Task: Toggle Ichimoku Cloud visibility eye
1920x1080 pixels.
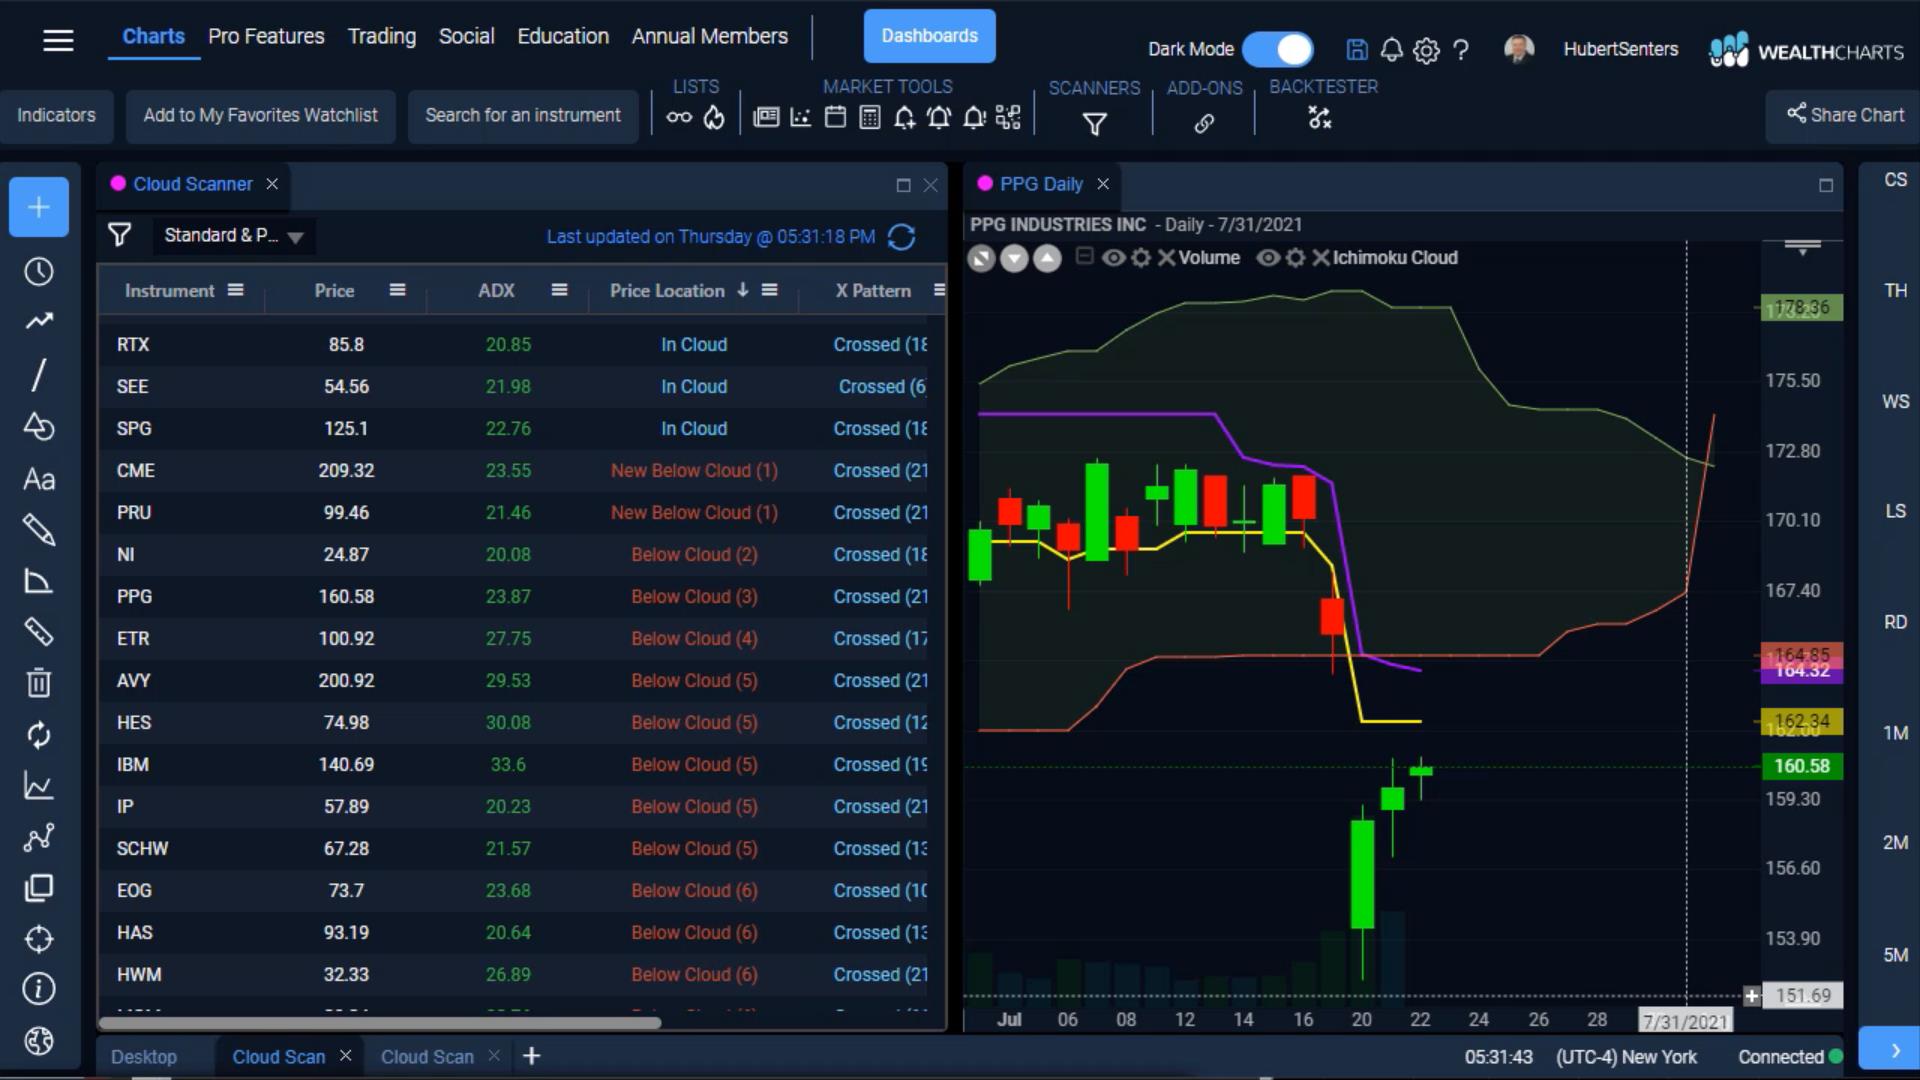Action: [1268, 258]
